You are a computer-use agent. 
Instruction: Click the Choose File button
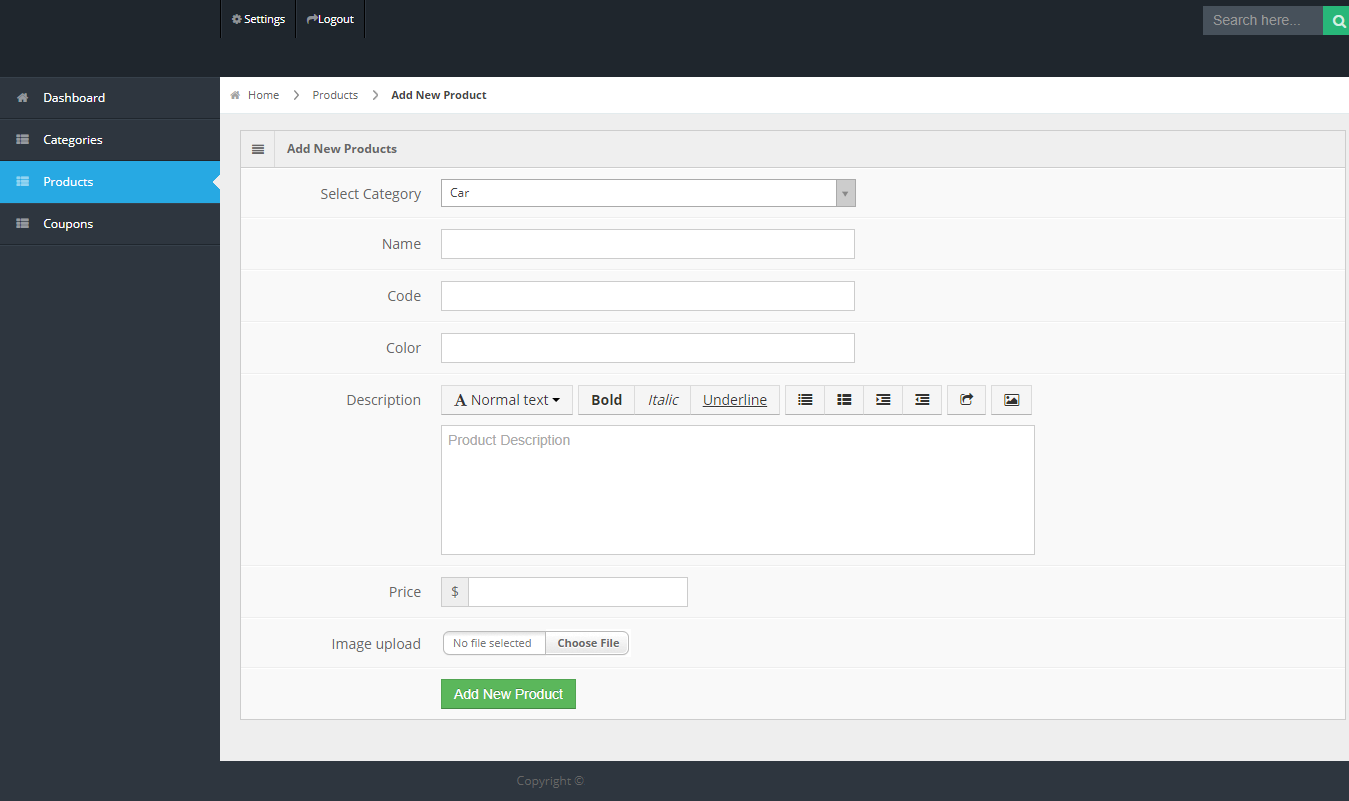588,643
